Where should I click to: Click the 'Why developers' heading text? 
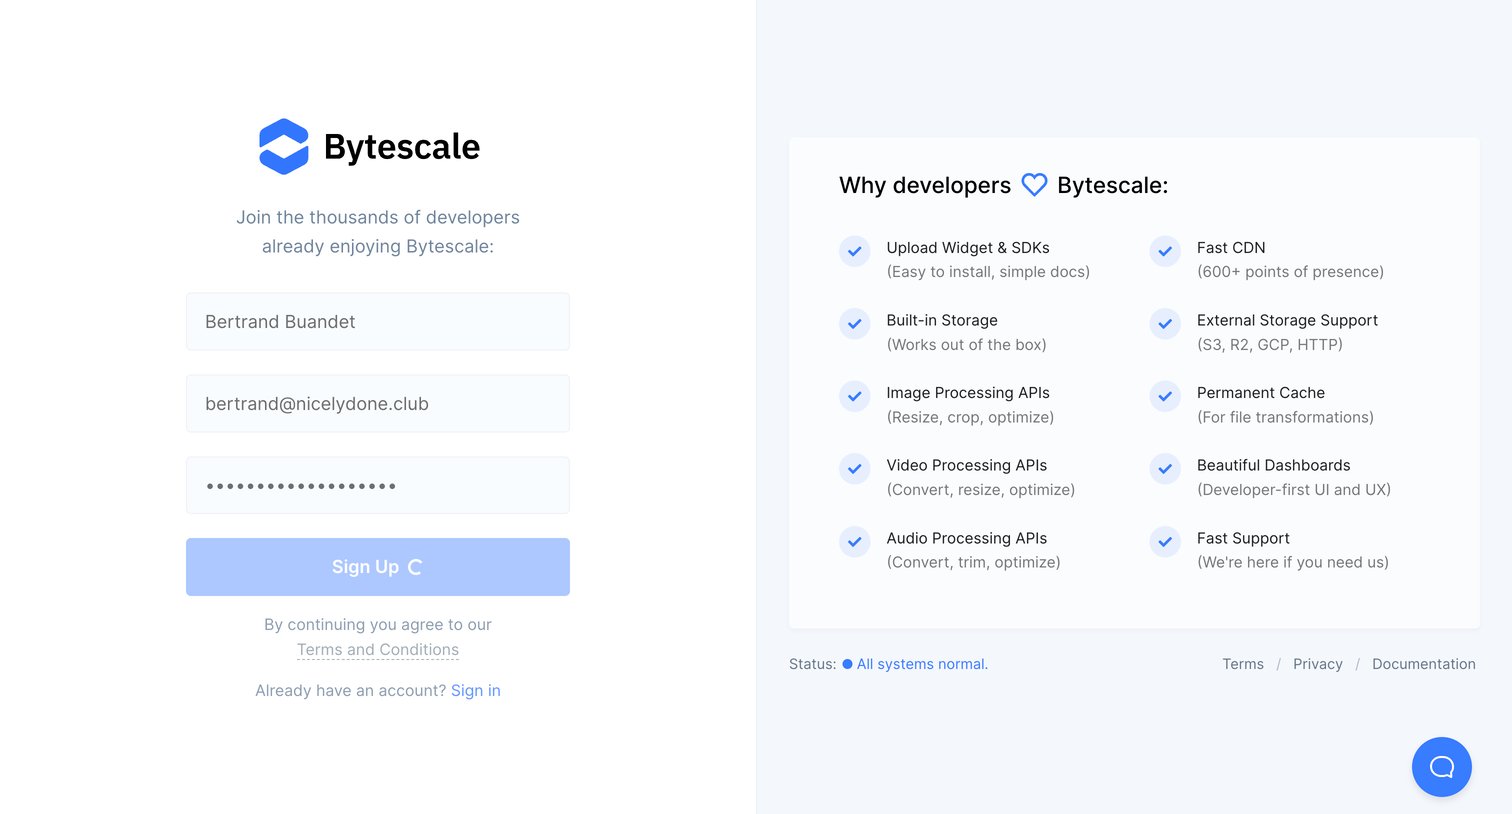coord(925,185)
